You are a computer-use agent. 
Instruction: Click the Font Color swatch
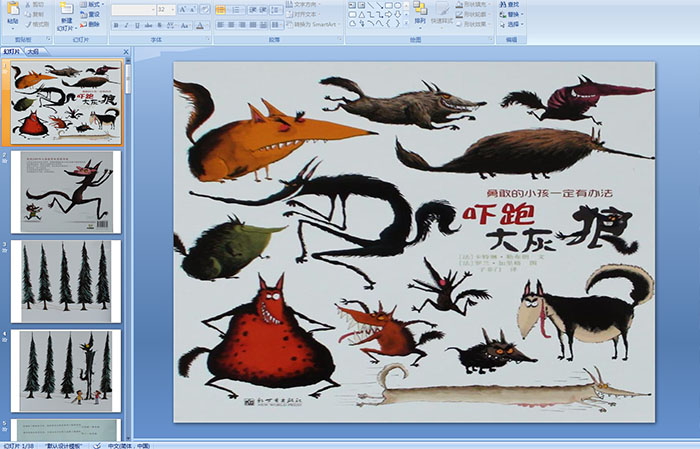coord(200,25)
